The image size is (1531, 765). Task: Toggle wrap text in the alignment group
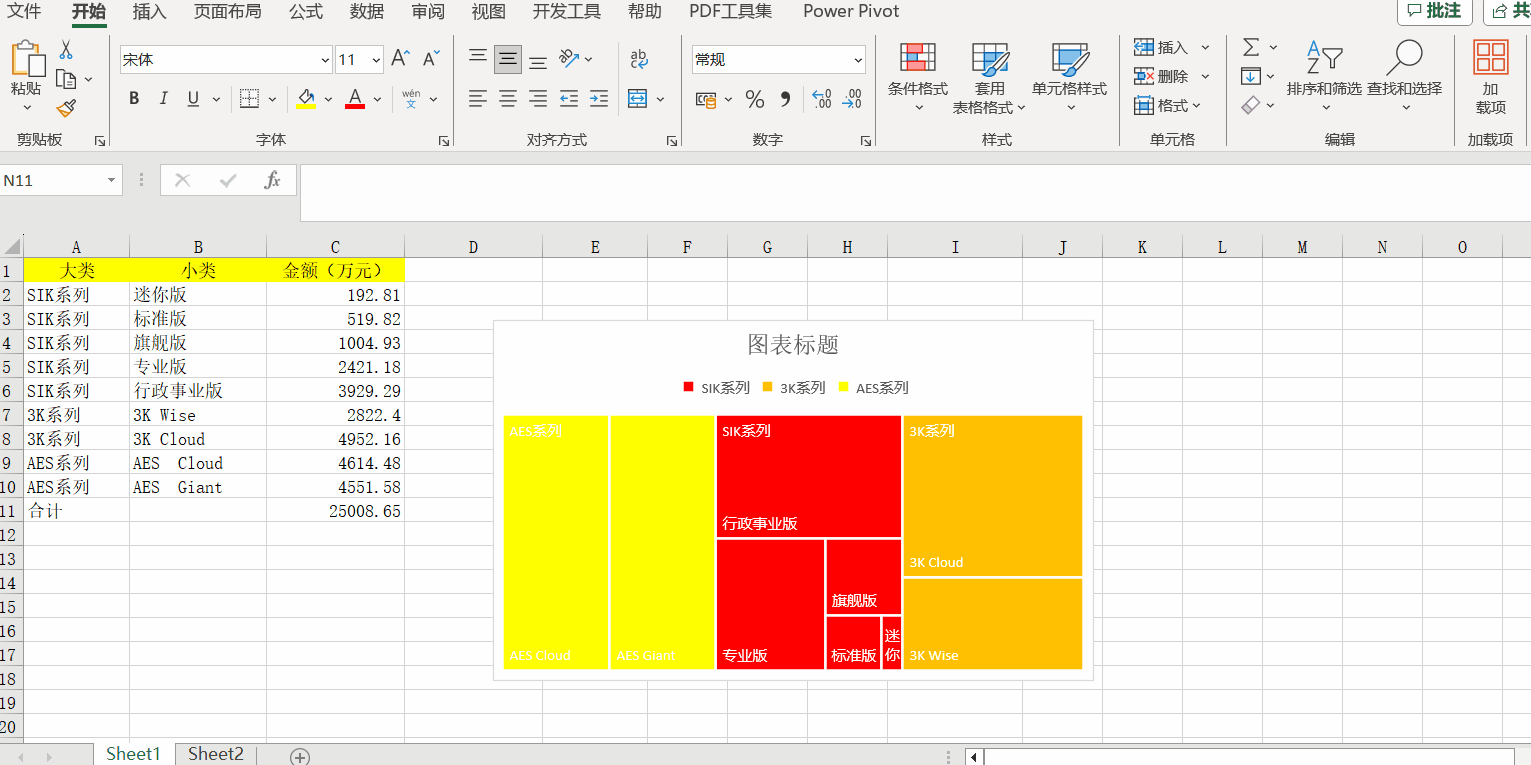tap(637, 59)
